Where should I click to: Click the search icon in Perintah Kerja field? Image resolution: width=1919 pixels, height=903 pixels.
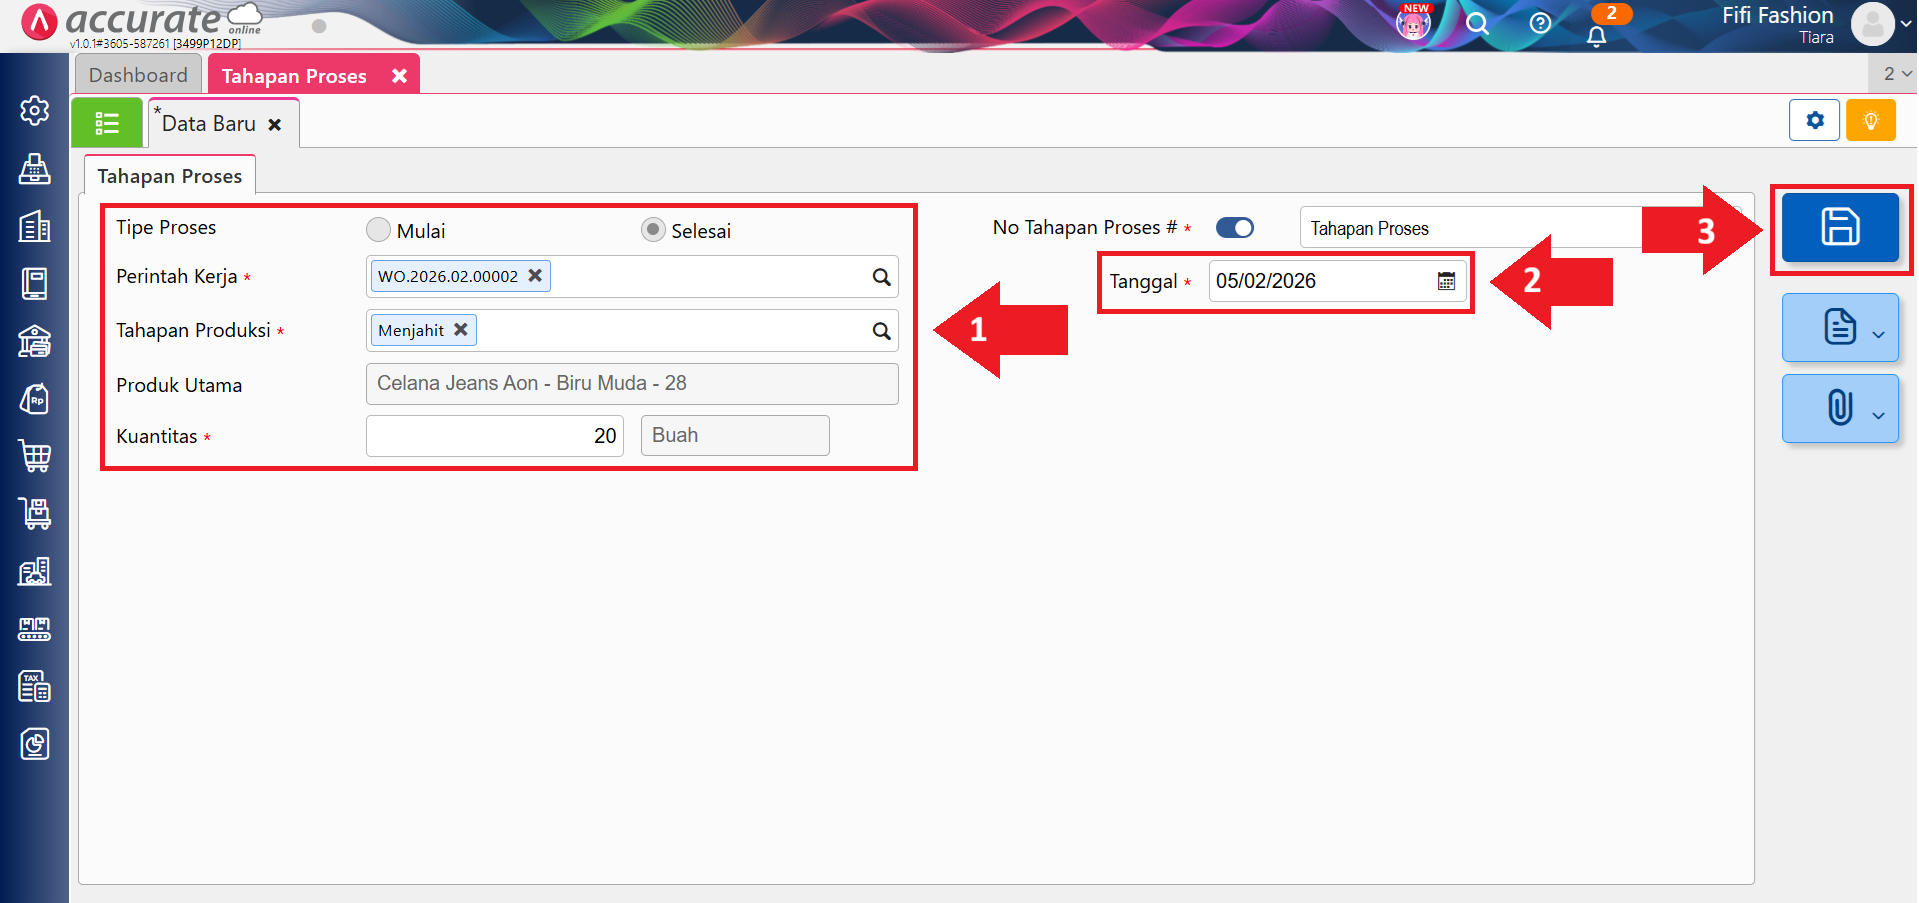[x=881, y=277]
